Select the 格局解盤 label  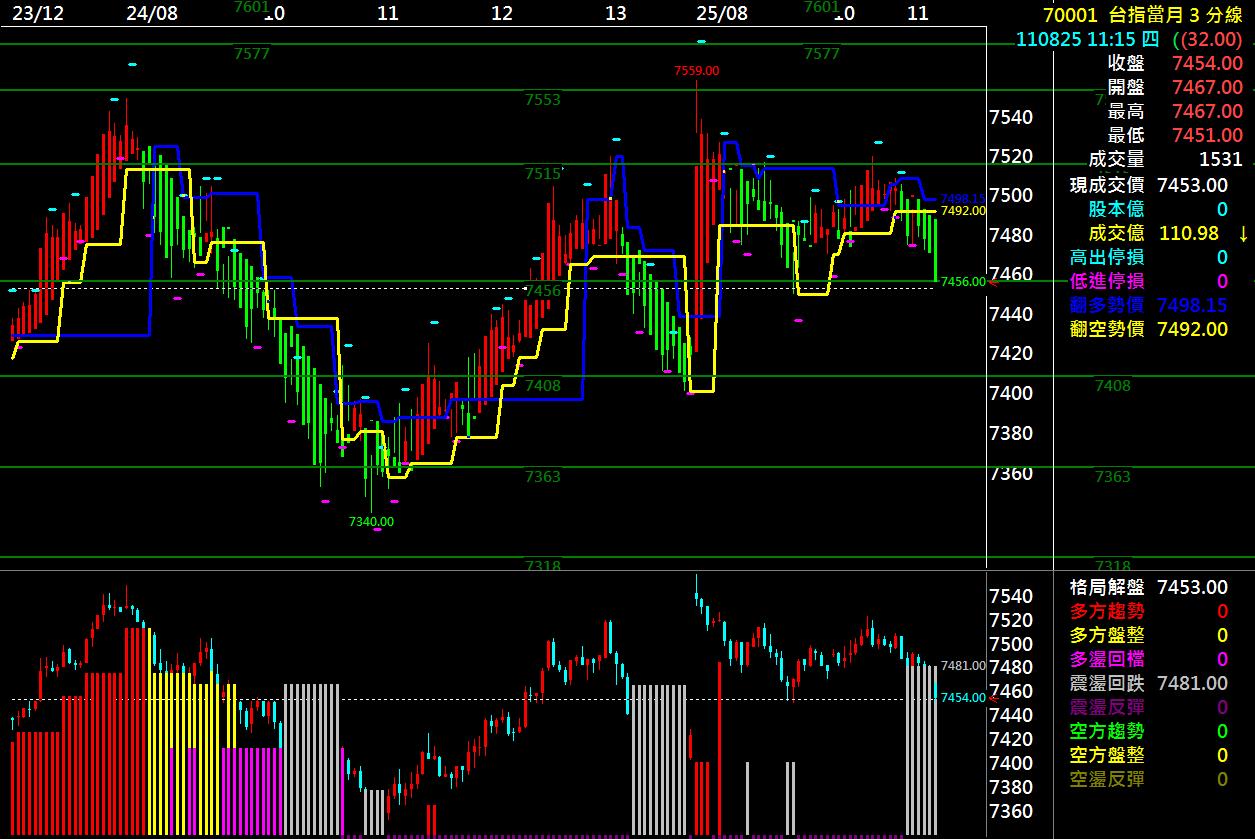[1107, 587]
